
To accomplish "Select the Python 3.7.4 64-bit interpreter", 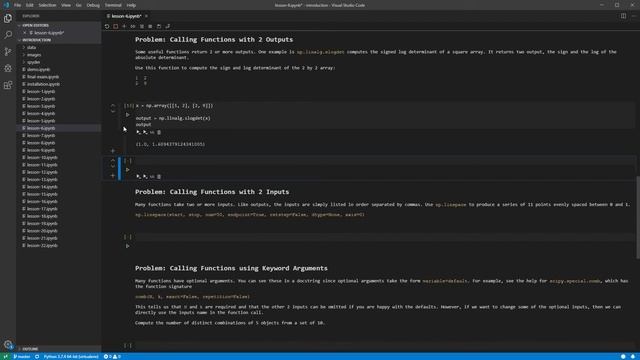I will (71, 356).
